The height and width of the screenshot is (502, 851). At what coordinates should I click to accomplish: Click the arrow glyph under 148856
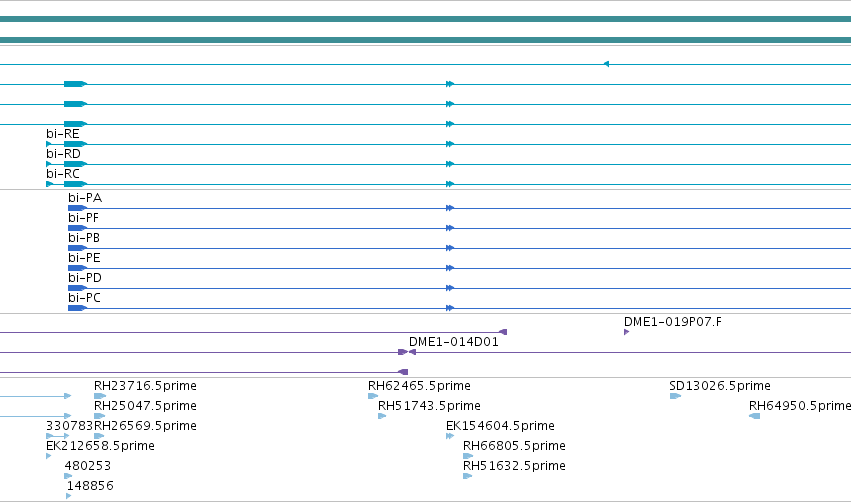coord(68,496)
